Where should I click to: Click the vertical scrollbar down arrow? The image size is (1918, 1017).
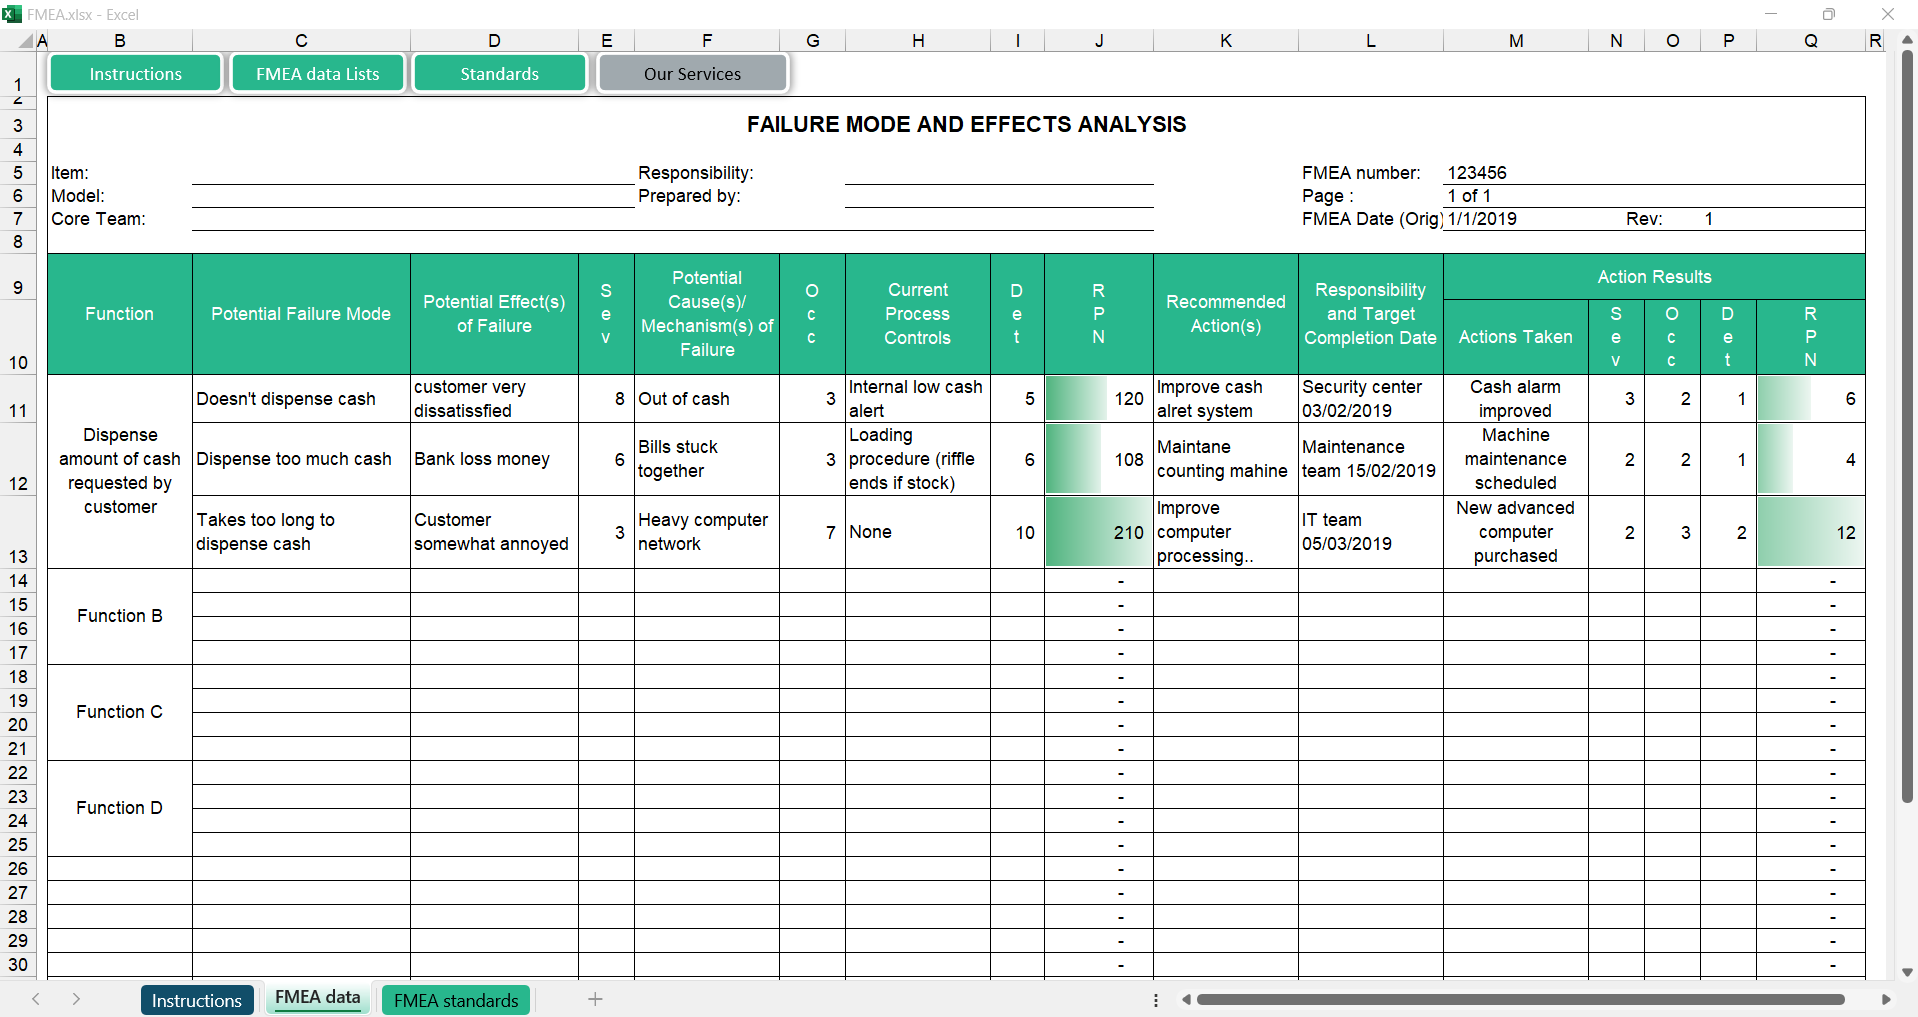(x=1907, y=972)
